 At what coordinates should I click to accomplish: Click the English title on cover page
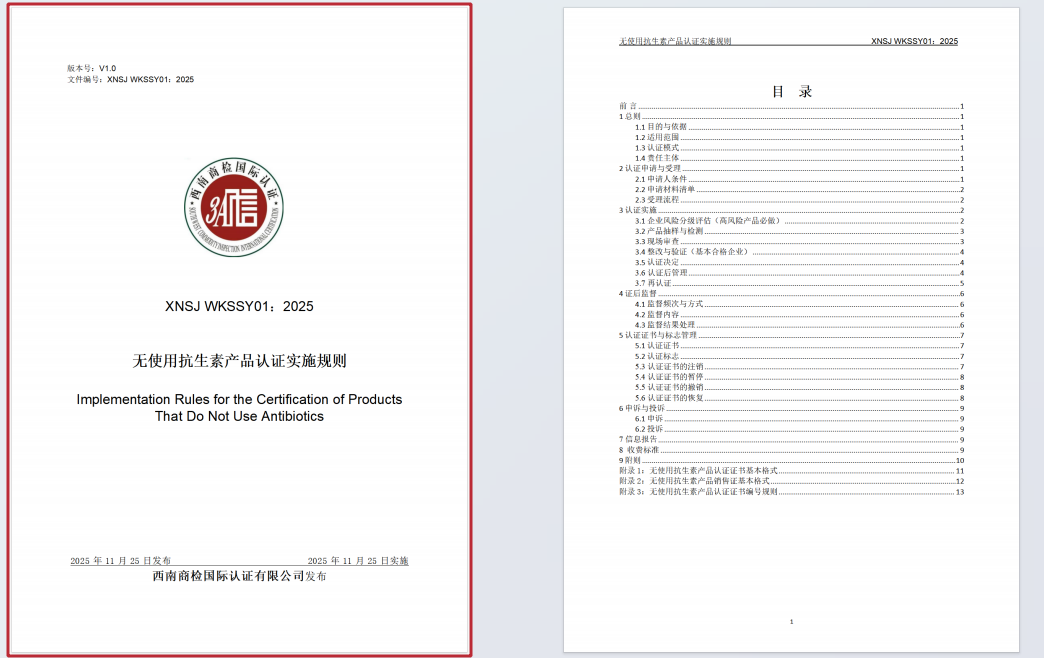click(239, 407)
